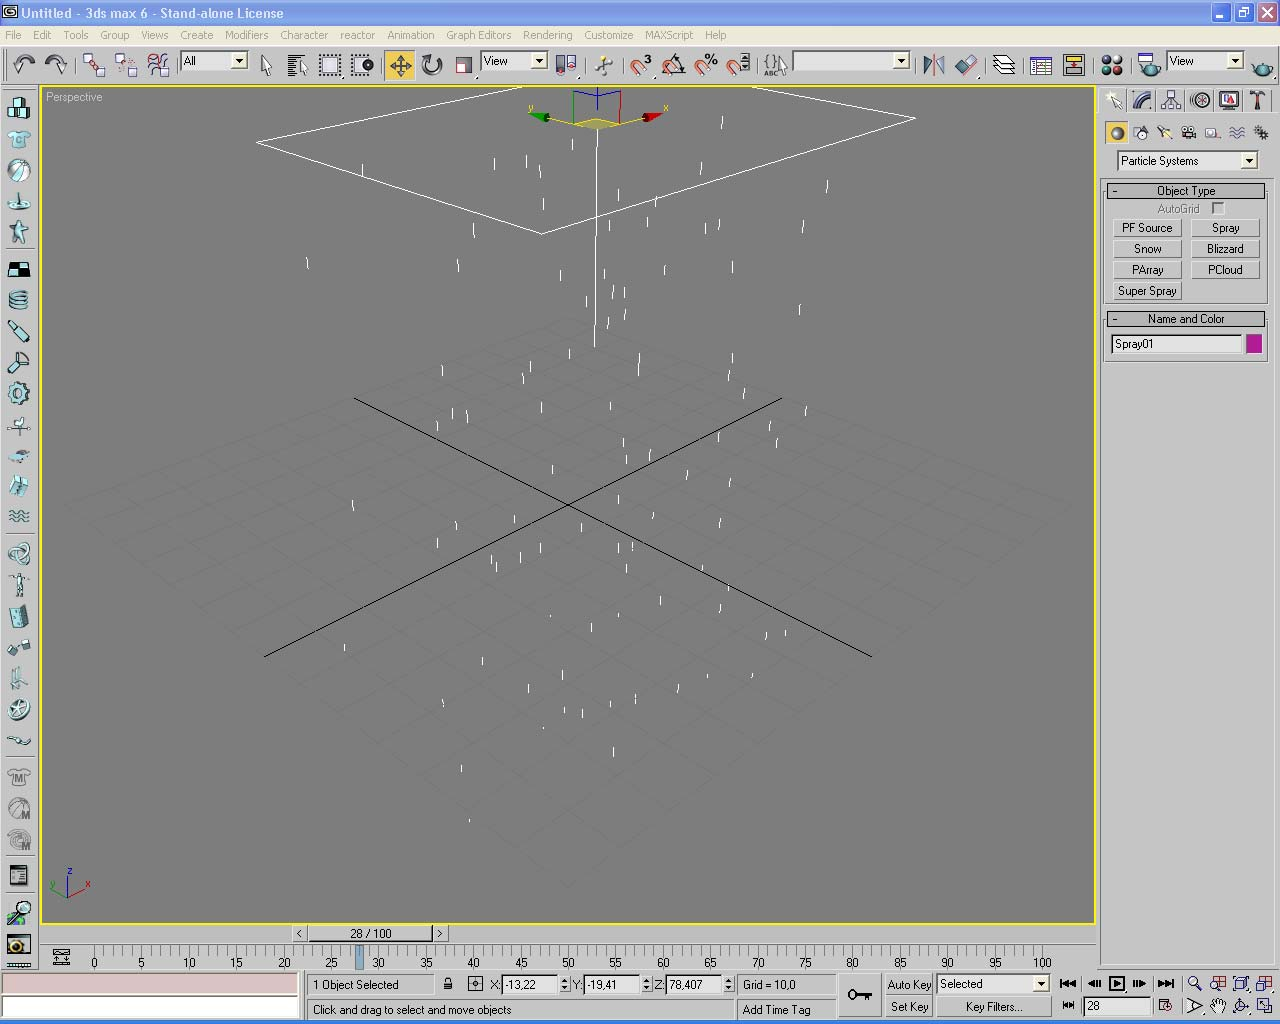Click the X coordinate spinner arrows

(564, 984)
